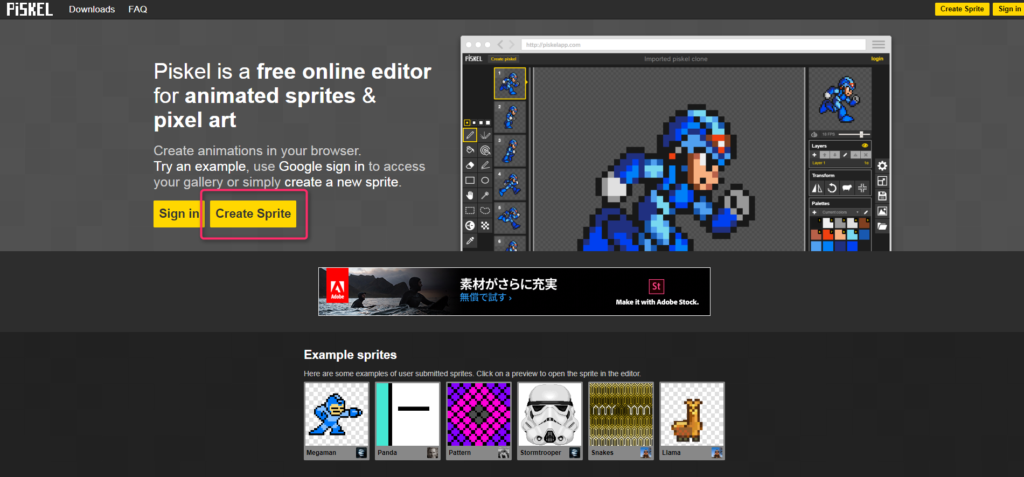Viewport: 1024px width, 477px height.
Task: Choose the Rectangle tool
Action: (469, 180)
